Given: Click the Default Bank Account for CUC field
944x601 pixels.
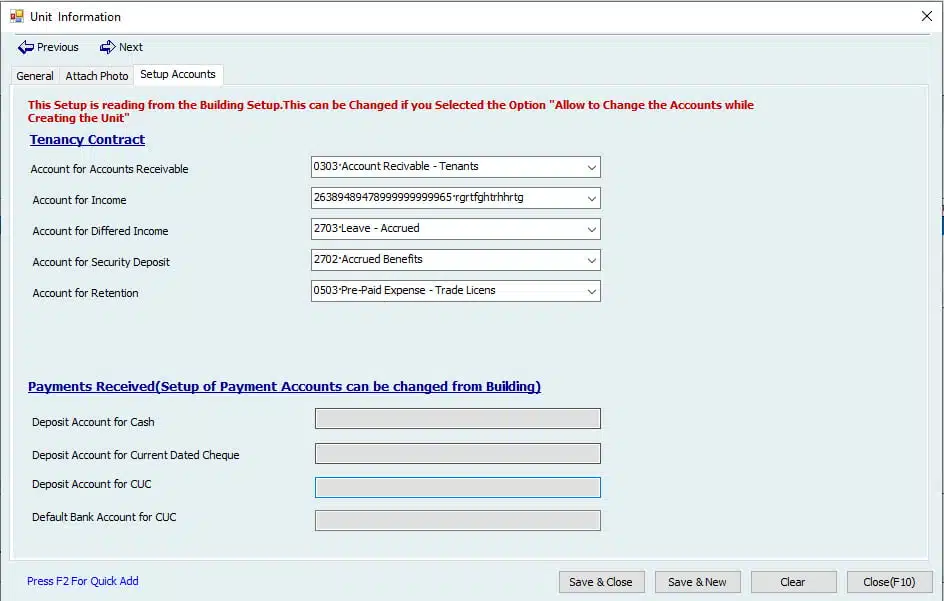Looking at the screenshot, I should 458,520.
